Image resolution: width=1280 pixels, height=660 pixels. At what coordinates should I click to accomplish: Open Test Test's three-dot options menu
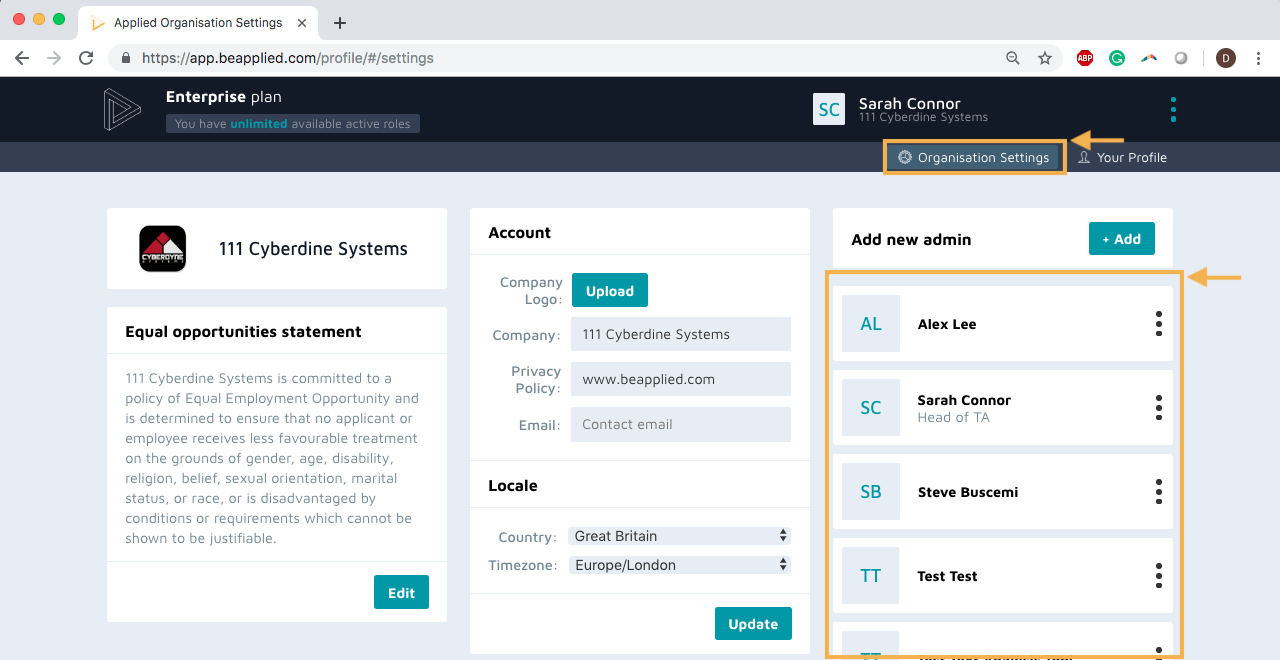click(1158, 575)
